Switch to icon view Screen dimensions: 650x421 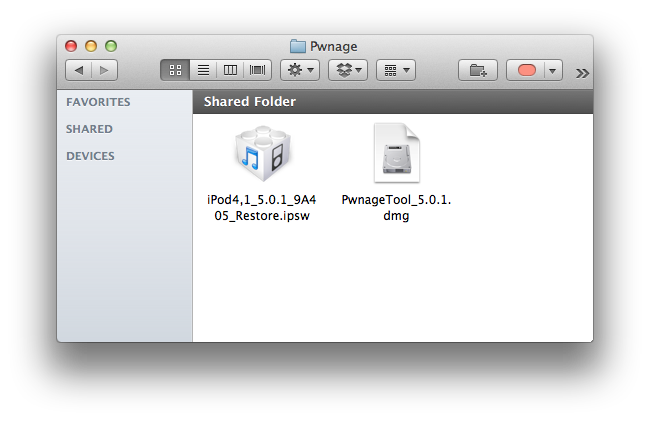(x=174, y=70)
